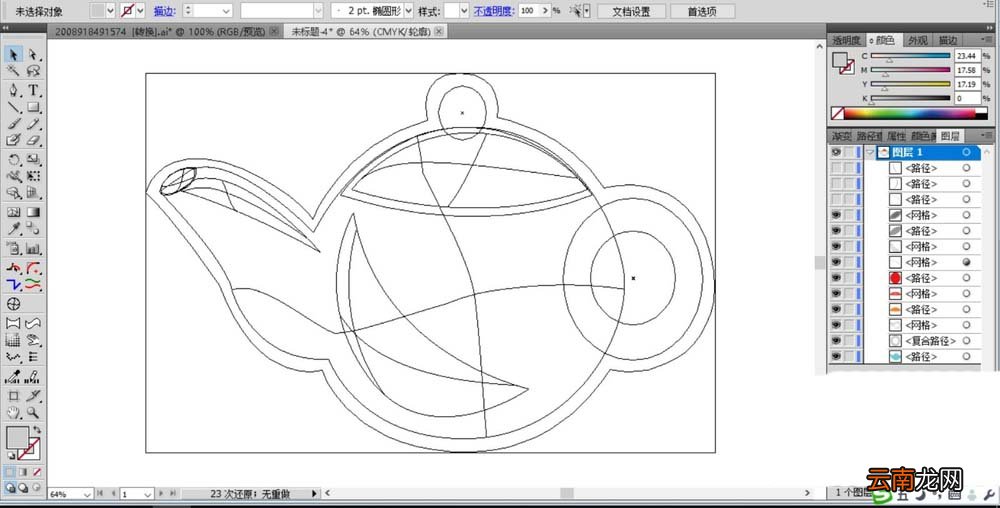Select the Artboard tool
This screenshot has height=508, width=1000.
13,395
